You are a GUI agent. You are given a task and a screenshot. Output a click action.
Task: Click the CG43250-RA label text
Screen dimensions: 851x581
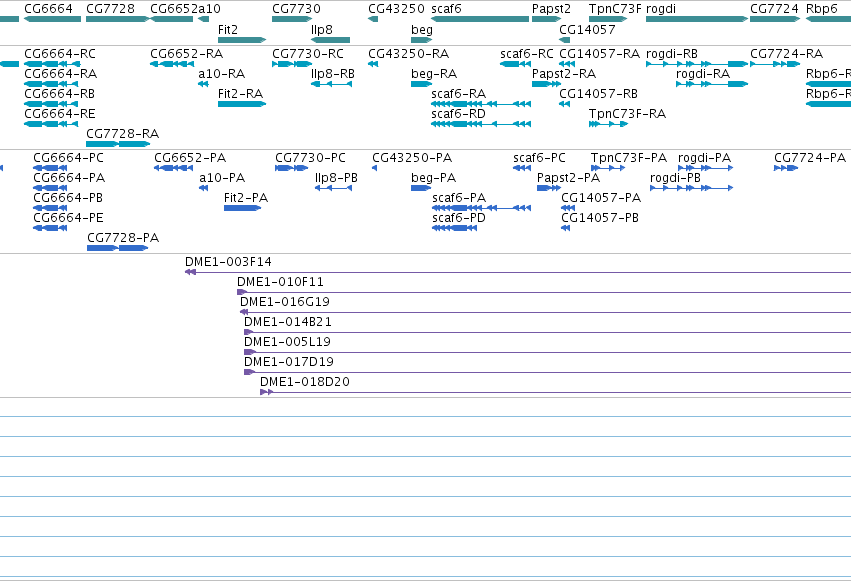coord(408,54)
